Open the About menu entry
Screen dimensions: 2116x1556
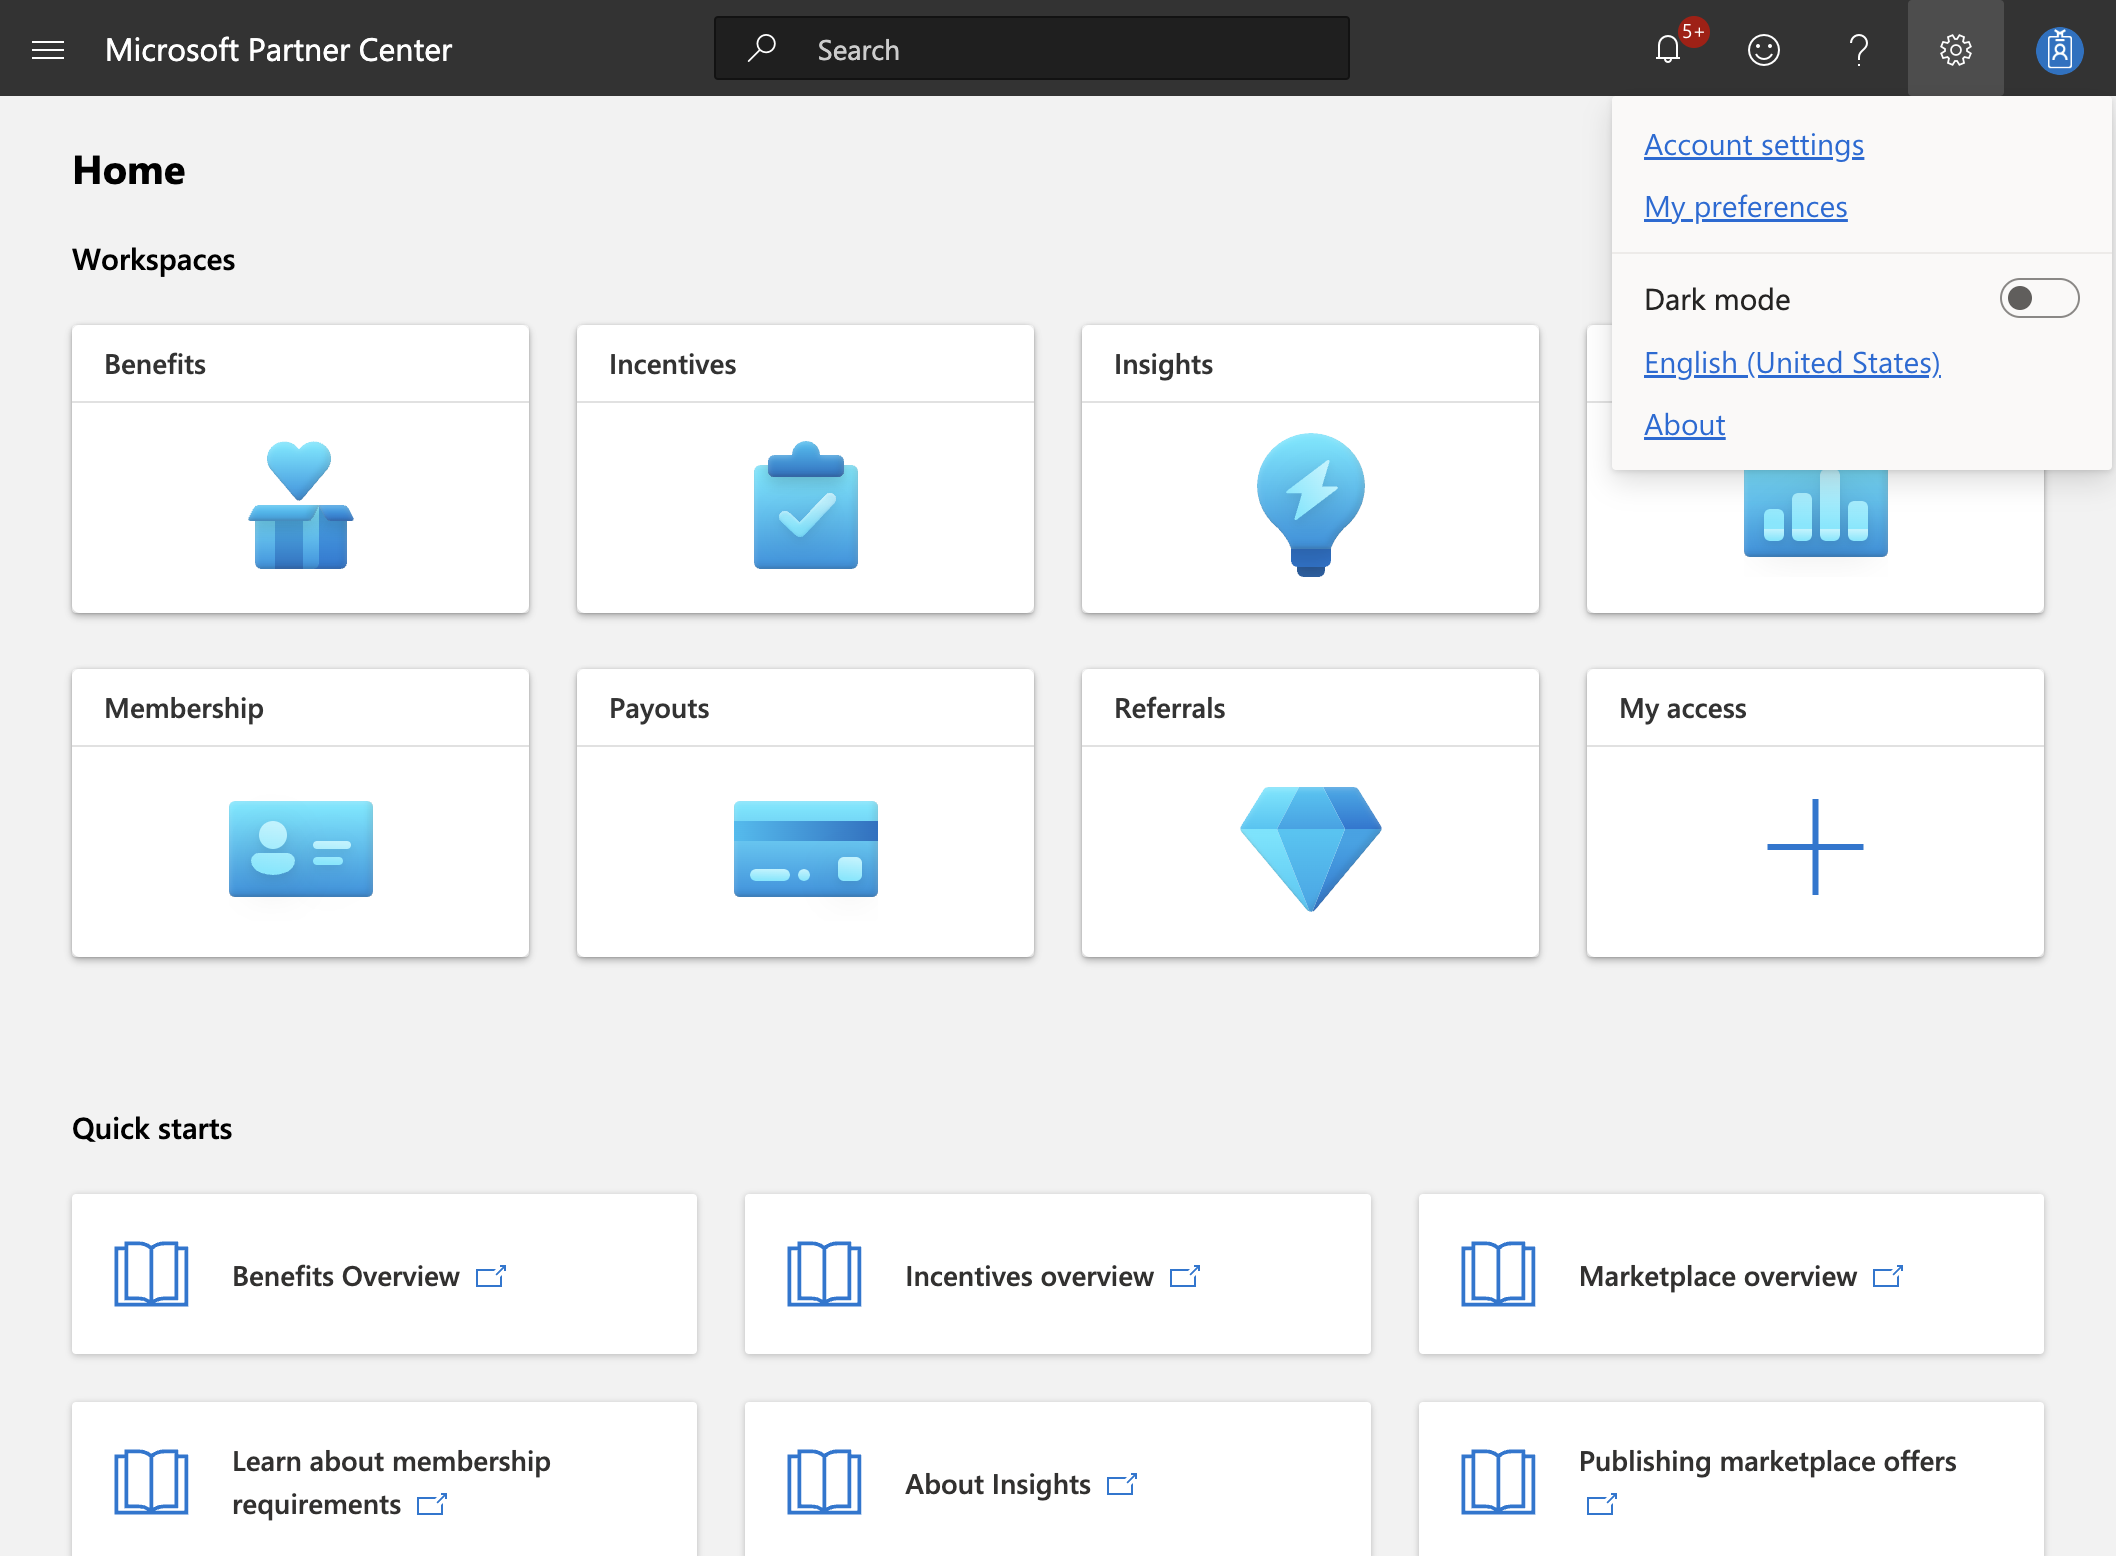coord(1684,425)
